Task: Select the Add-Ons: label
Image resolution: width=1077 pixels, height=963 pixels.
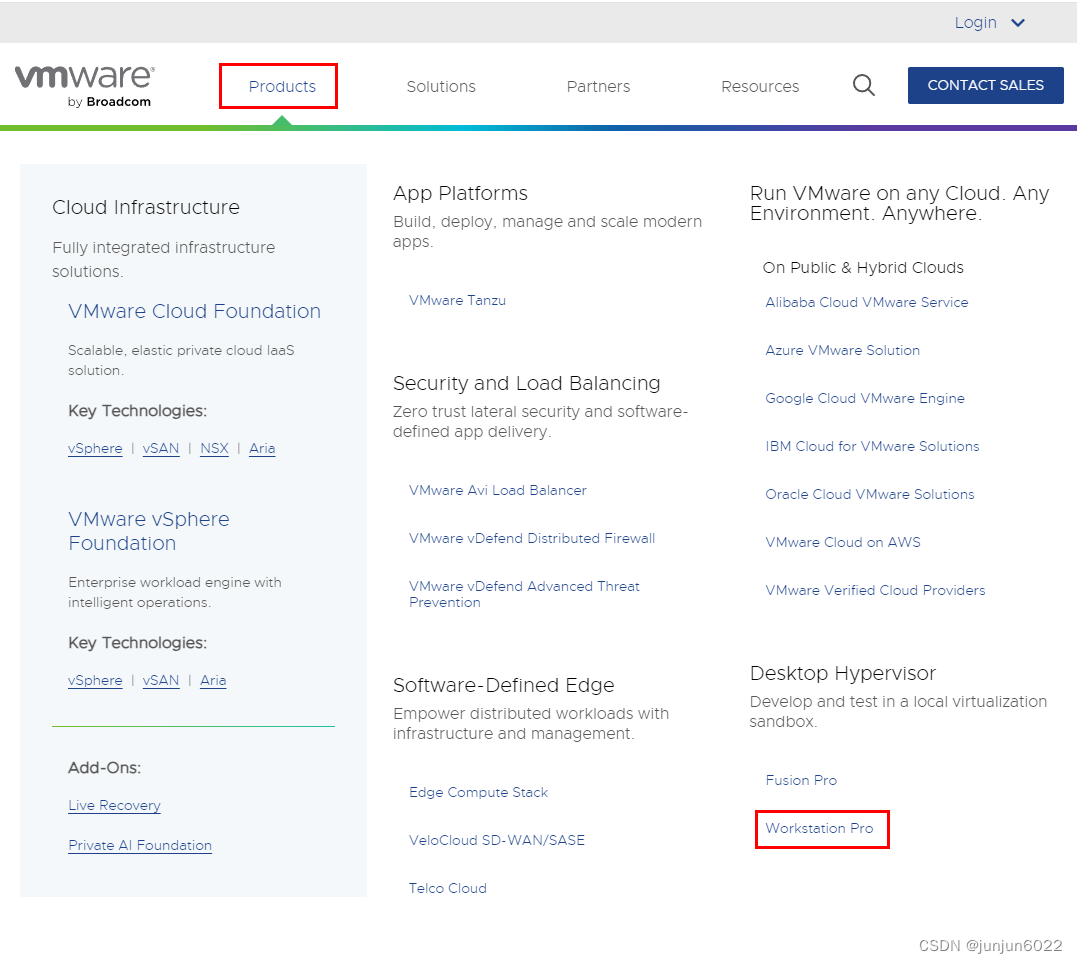Action: (x=104, y=768)
